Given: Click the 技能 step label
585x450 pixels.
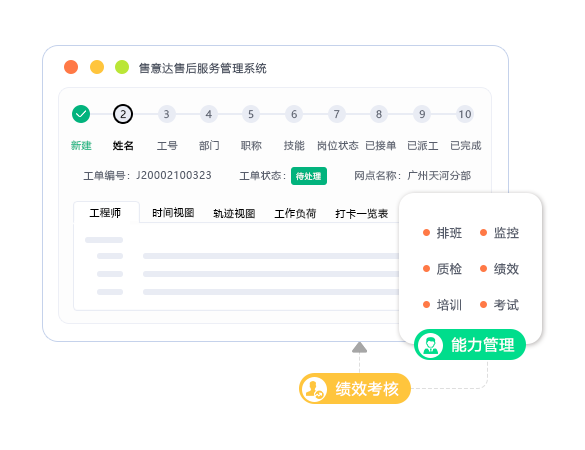Looking at the screenshot, I should [294, 145].
